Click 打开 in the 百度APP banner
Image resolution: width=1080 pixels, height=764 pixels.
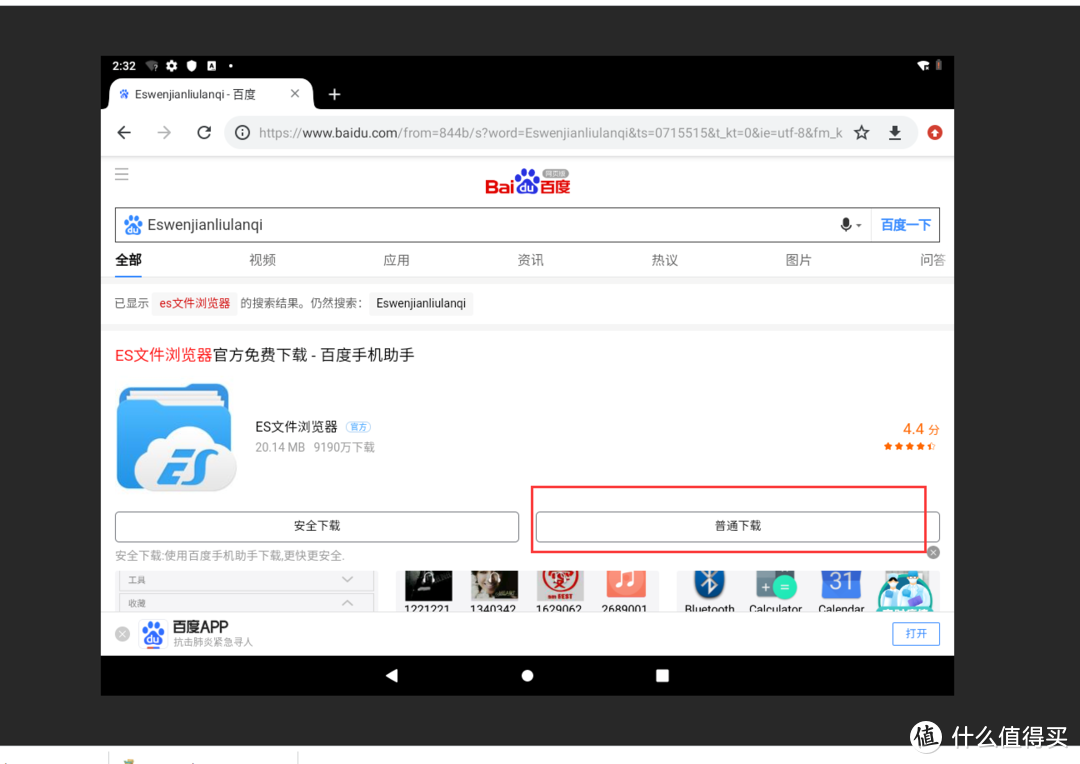(916, 634)
